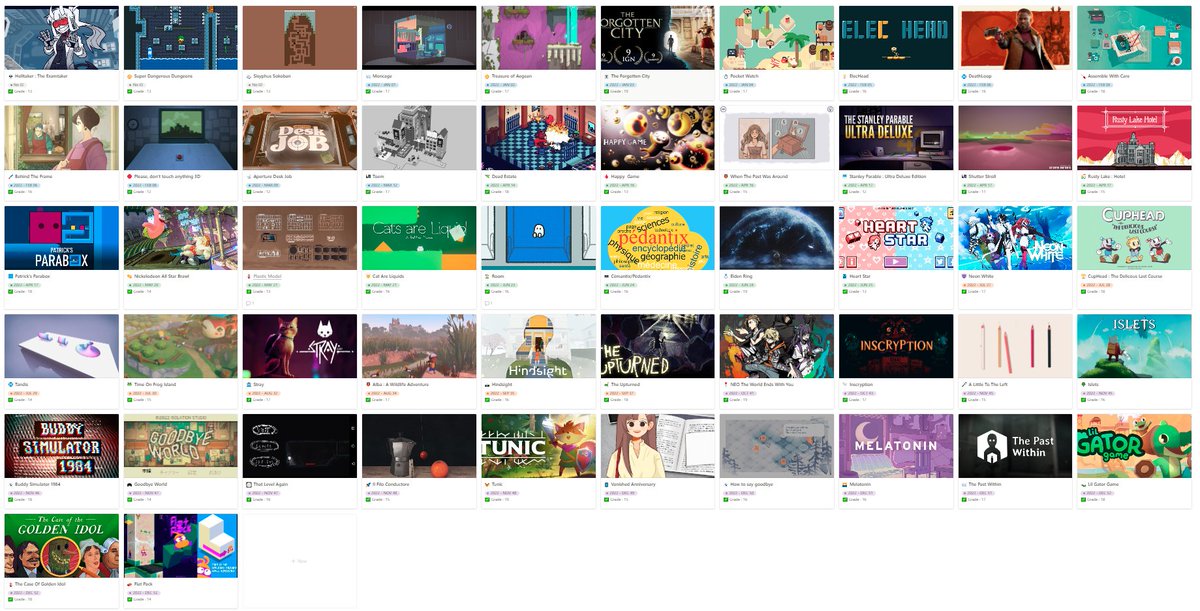
Task: Click the Stray page icon
Action: pyautogui.click(x=248, y=384)
